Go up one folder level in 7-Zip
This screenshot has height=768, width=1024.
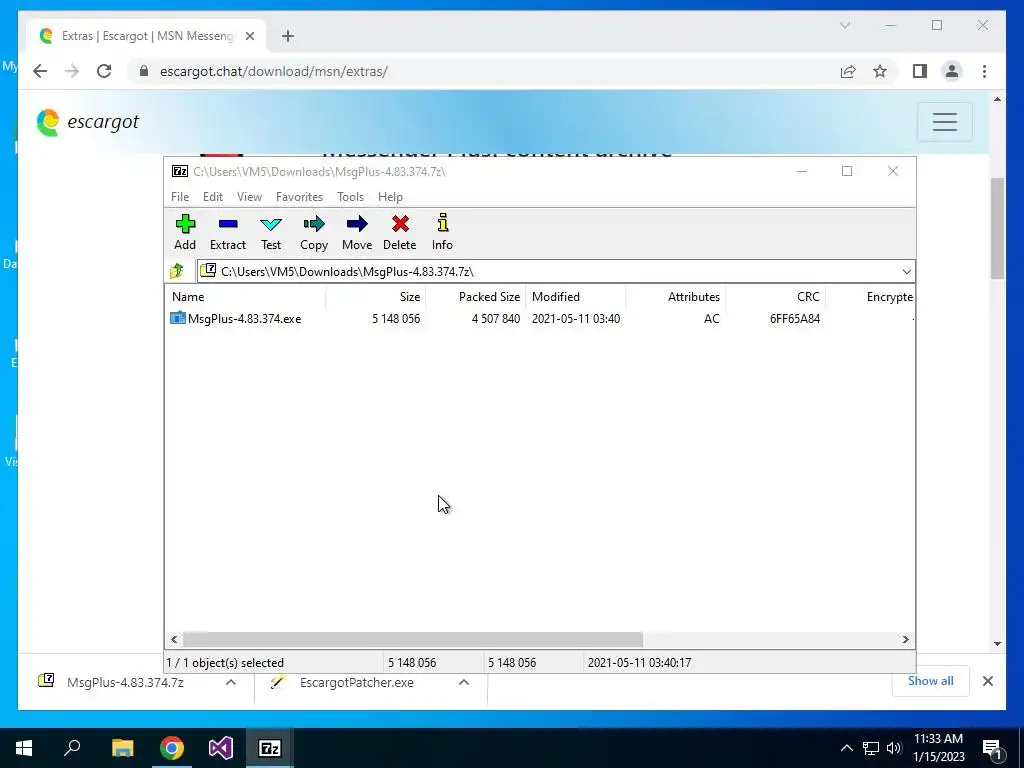[177, 271]
